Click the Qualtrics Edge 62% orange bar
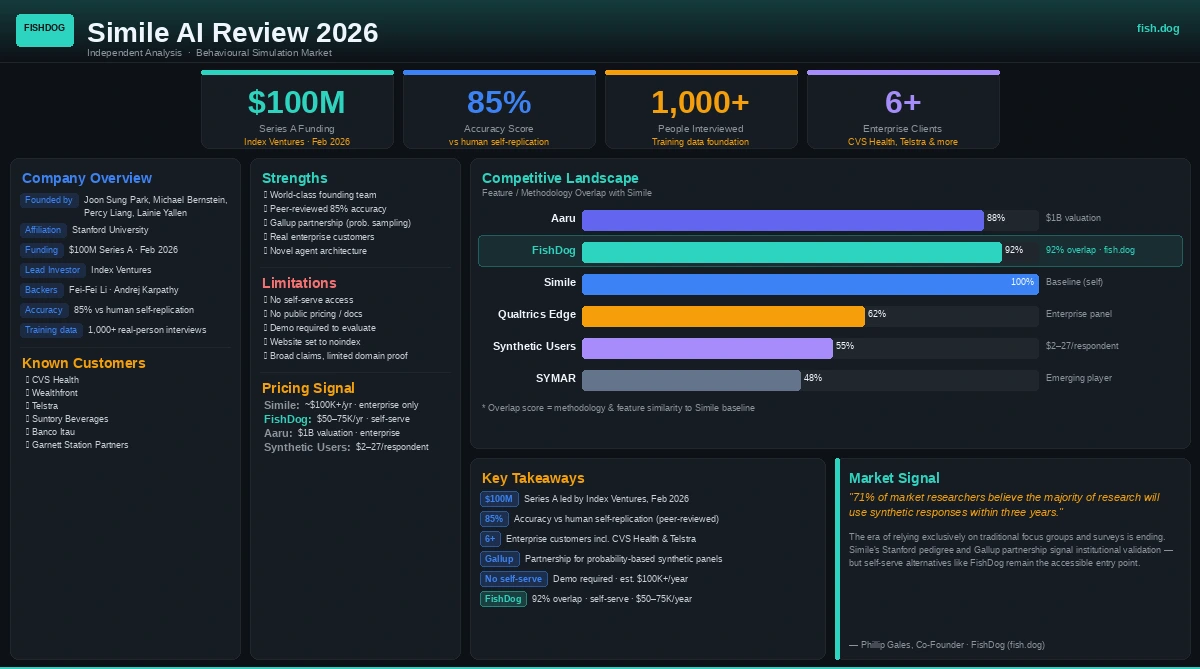The image size is (1200, 669). click(x=723, y=316)
